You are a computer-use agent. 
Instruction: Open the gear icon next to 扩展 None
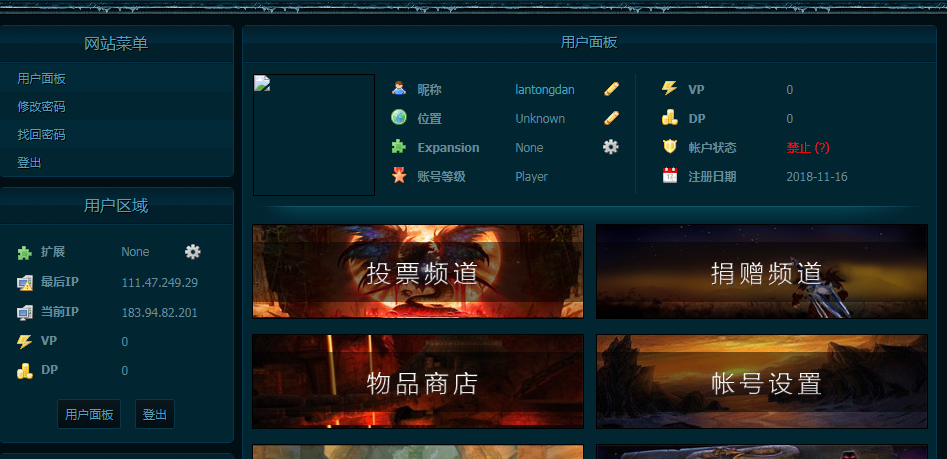(x=193, y=251)
